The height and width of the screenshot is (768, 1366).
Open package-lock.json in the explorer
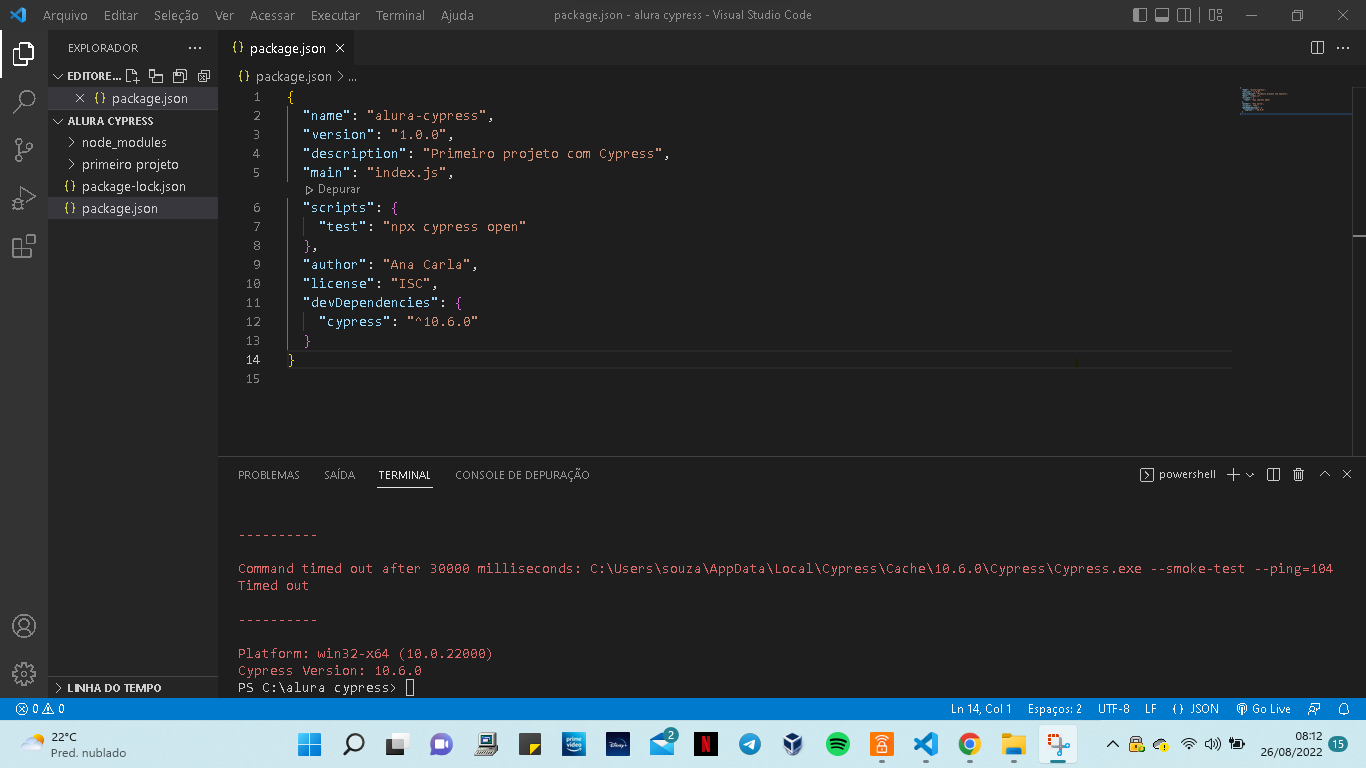pos(133,186)
